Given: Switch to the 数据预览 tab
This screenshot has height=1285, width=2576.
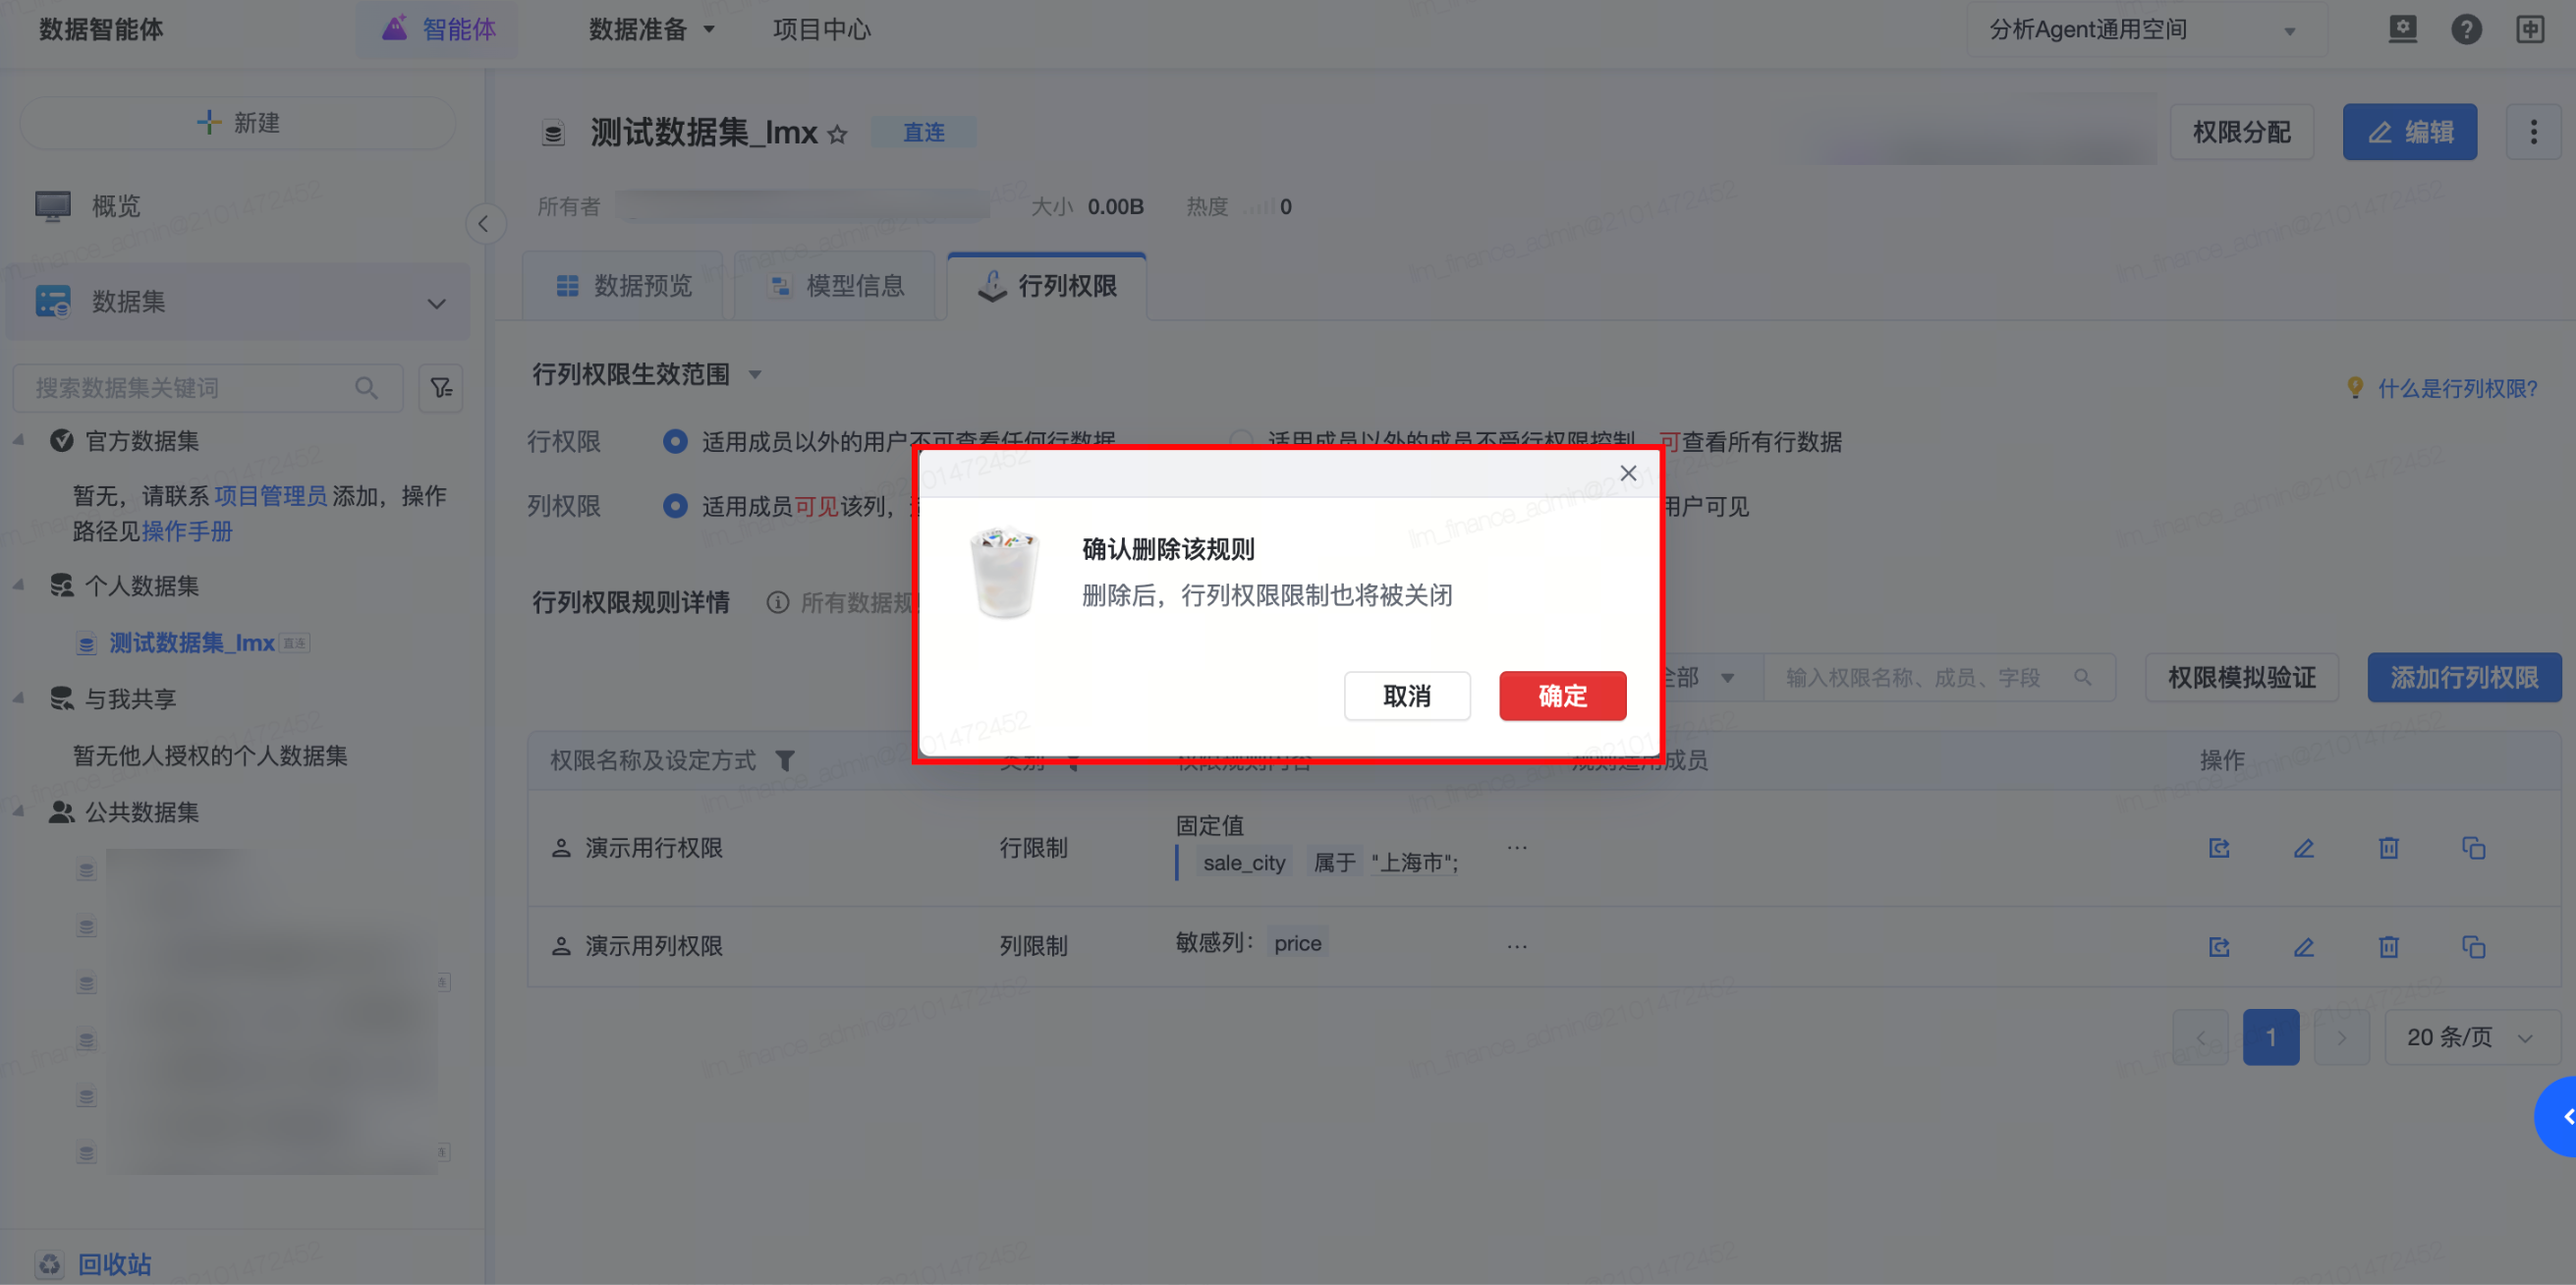Looking at the screenshot, I should coord(623,286).
